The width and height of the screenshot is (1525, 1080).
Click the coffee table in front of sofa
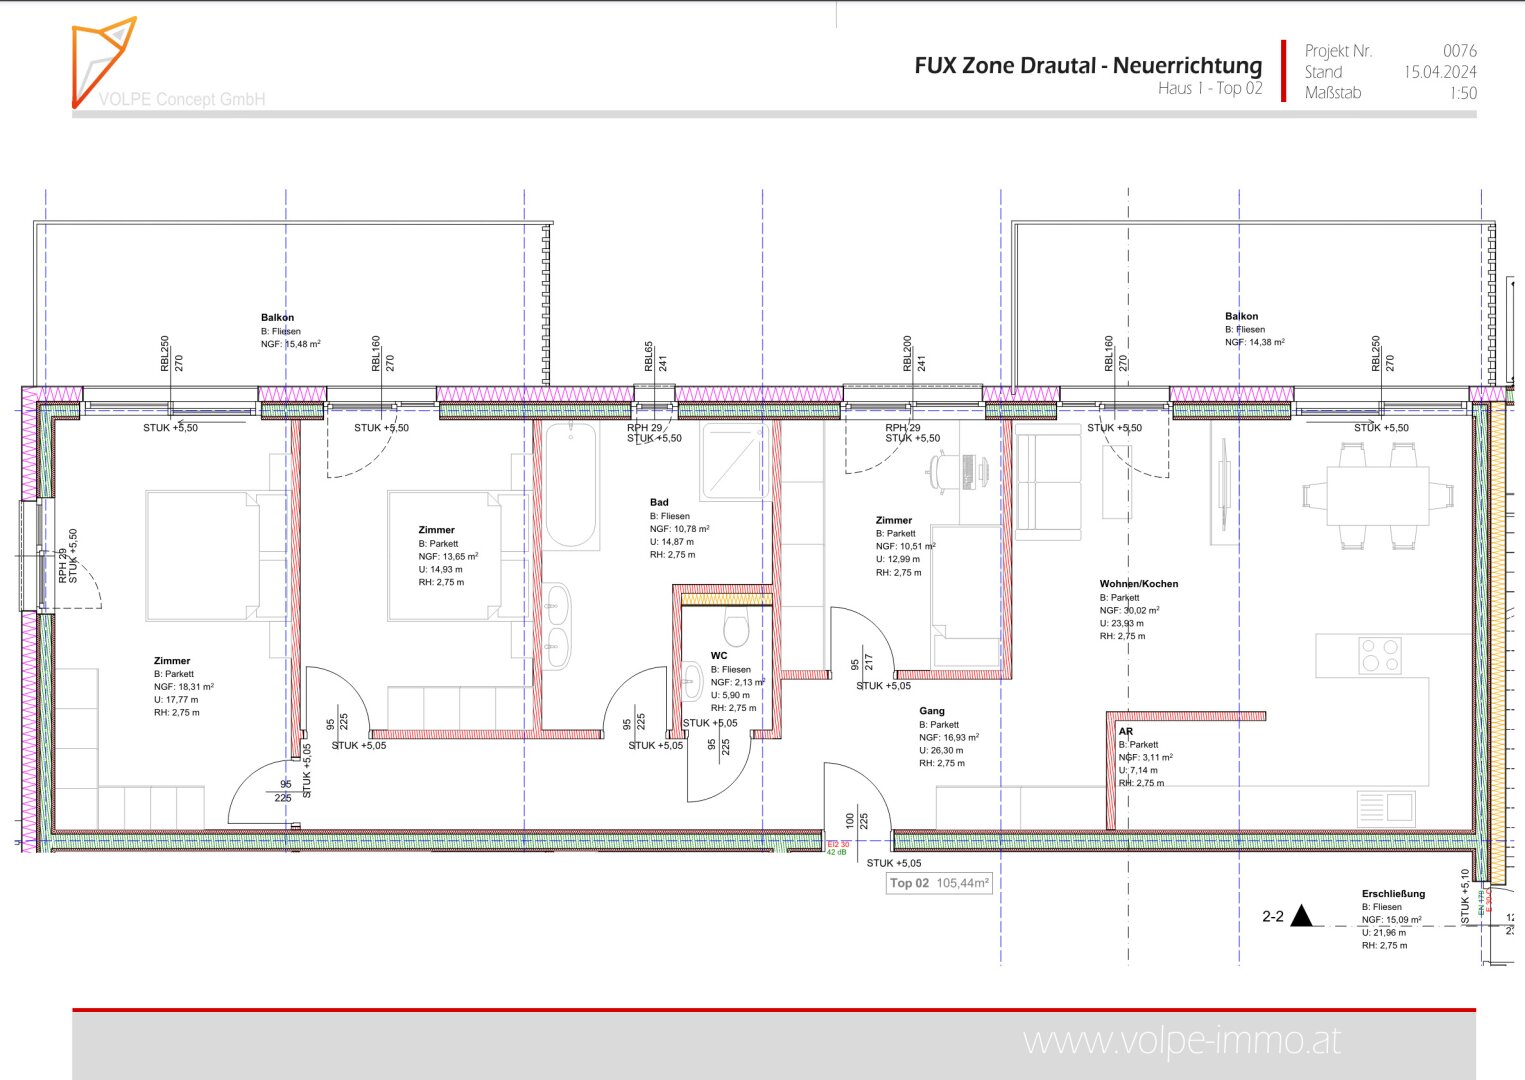tap(1117, 482)
